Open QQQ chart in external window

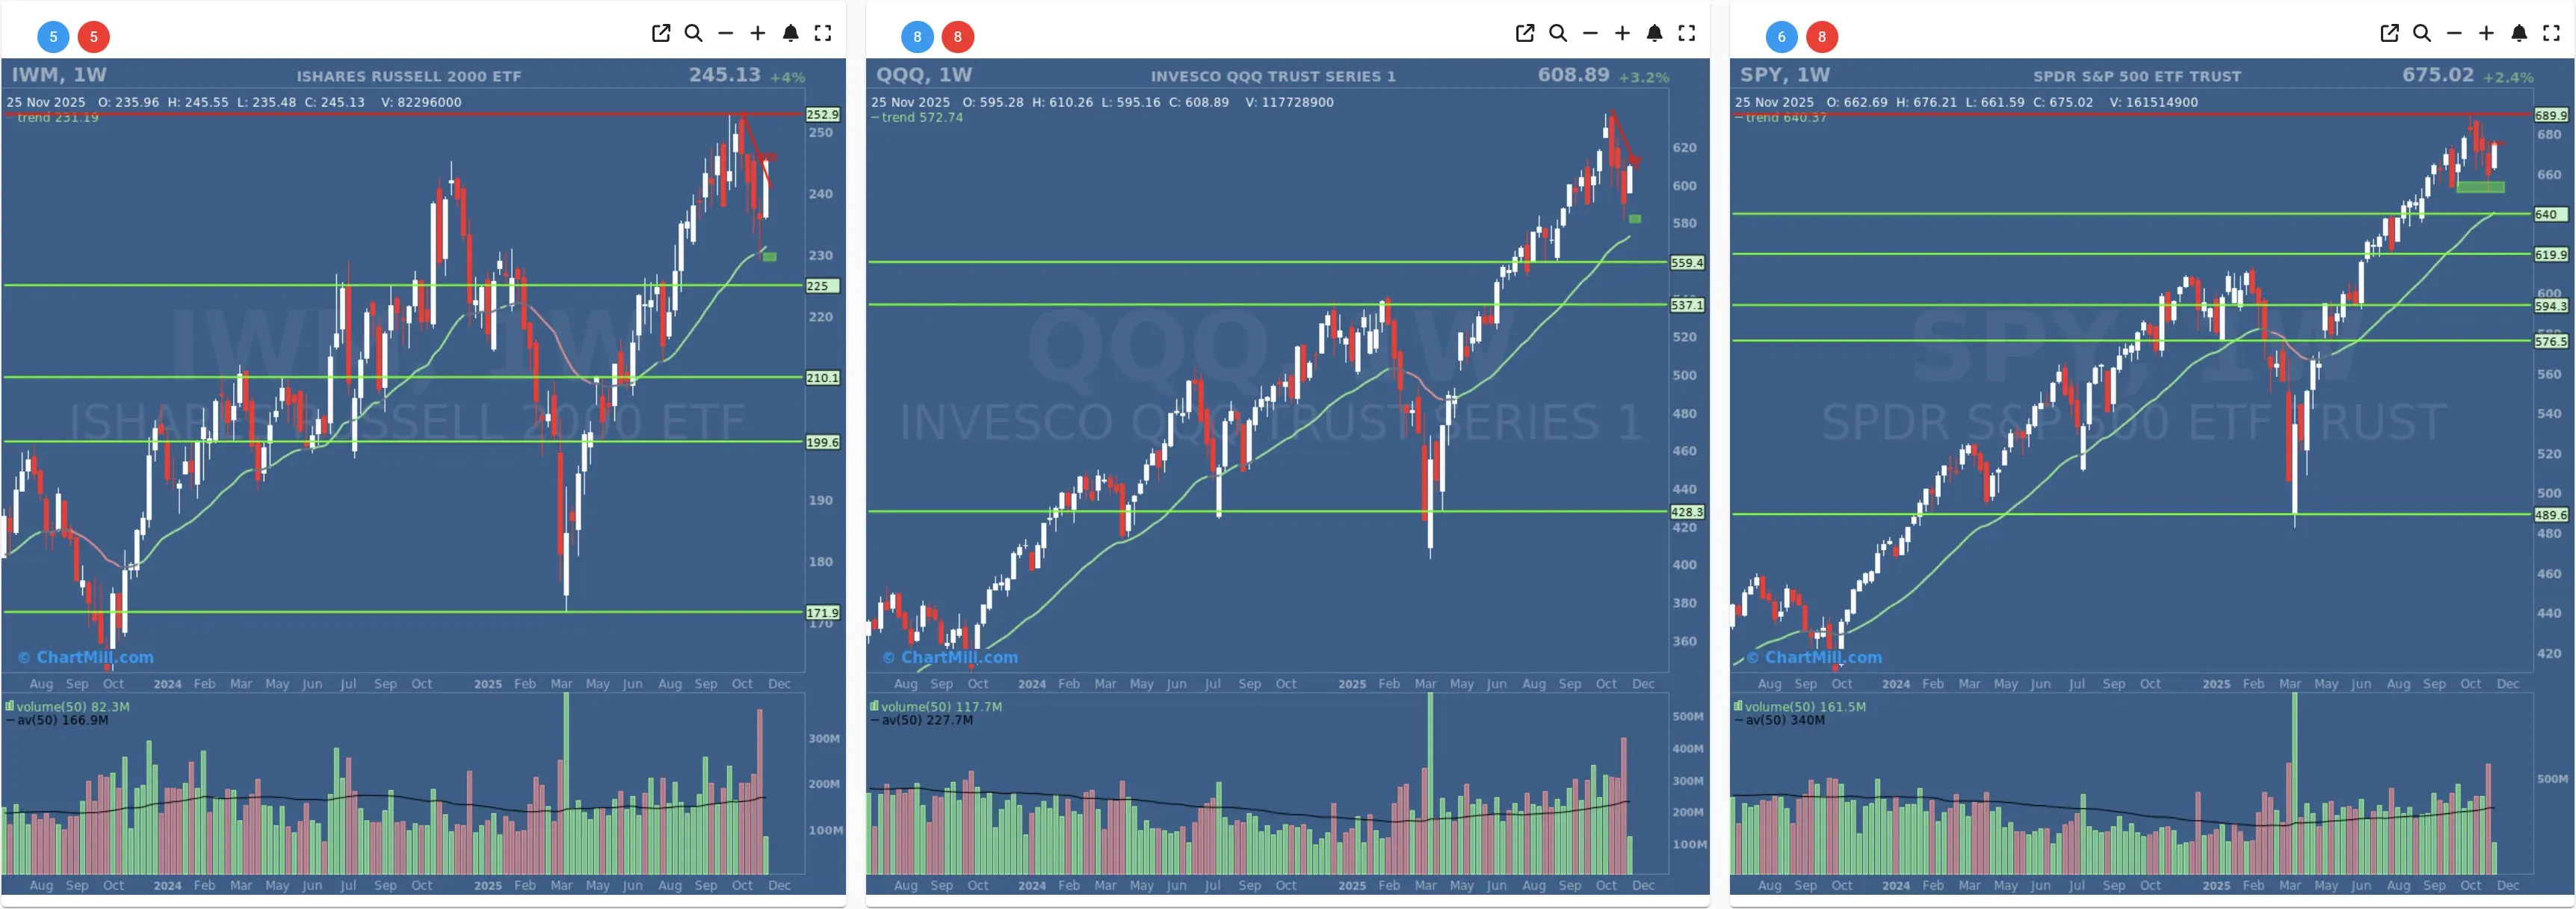point(1525,33)
